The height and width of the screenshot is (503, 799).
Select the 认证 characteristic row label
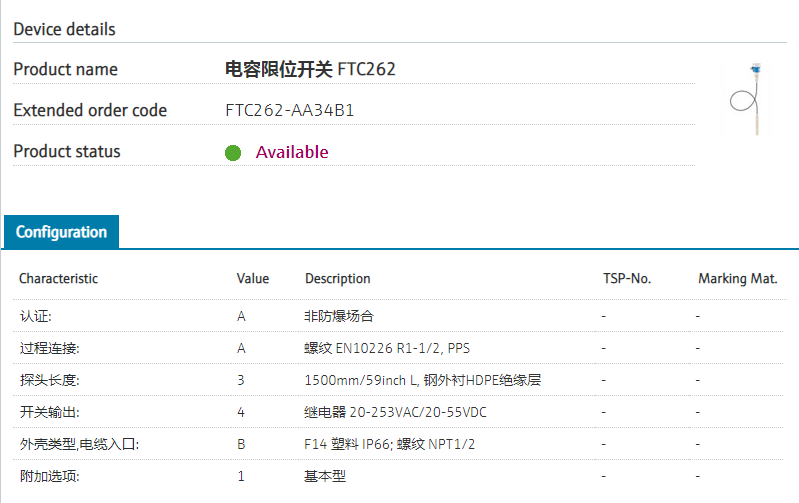36,316
